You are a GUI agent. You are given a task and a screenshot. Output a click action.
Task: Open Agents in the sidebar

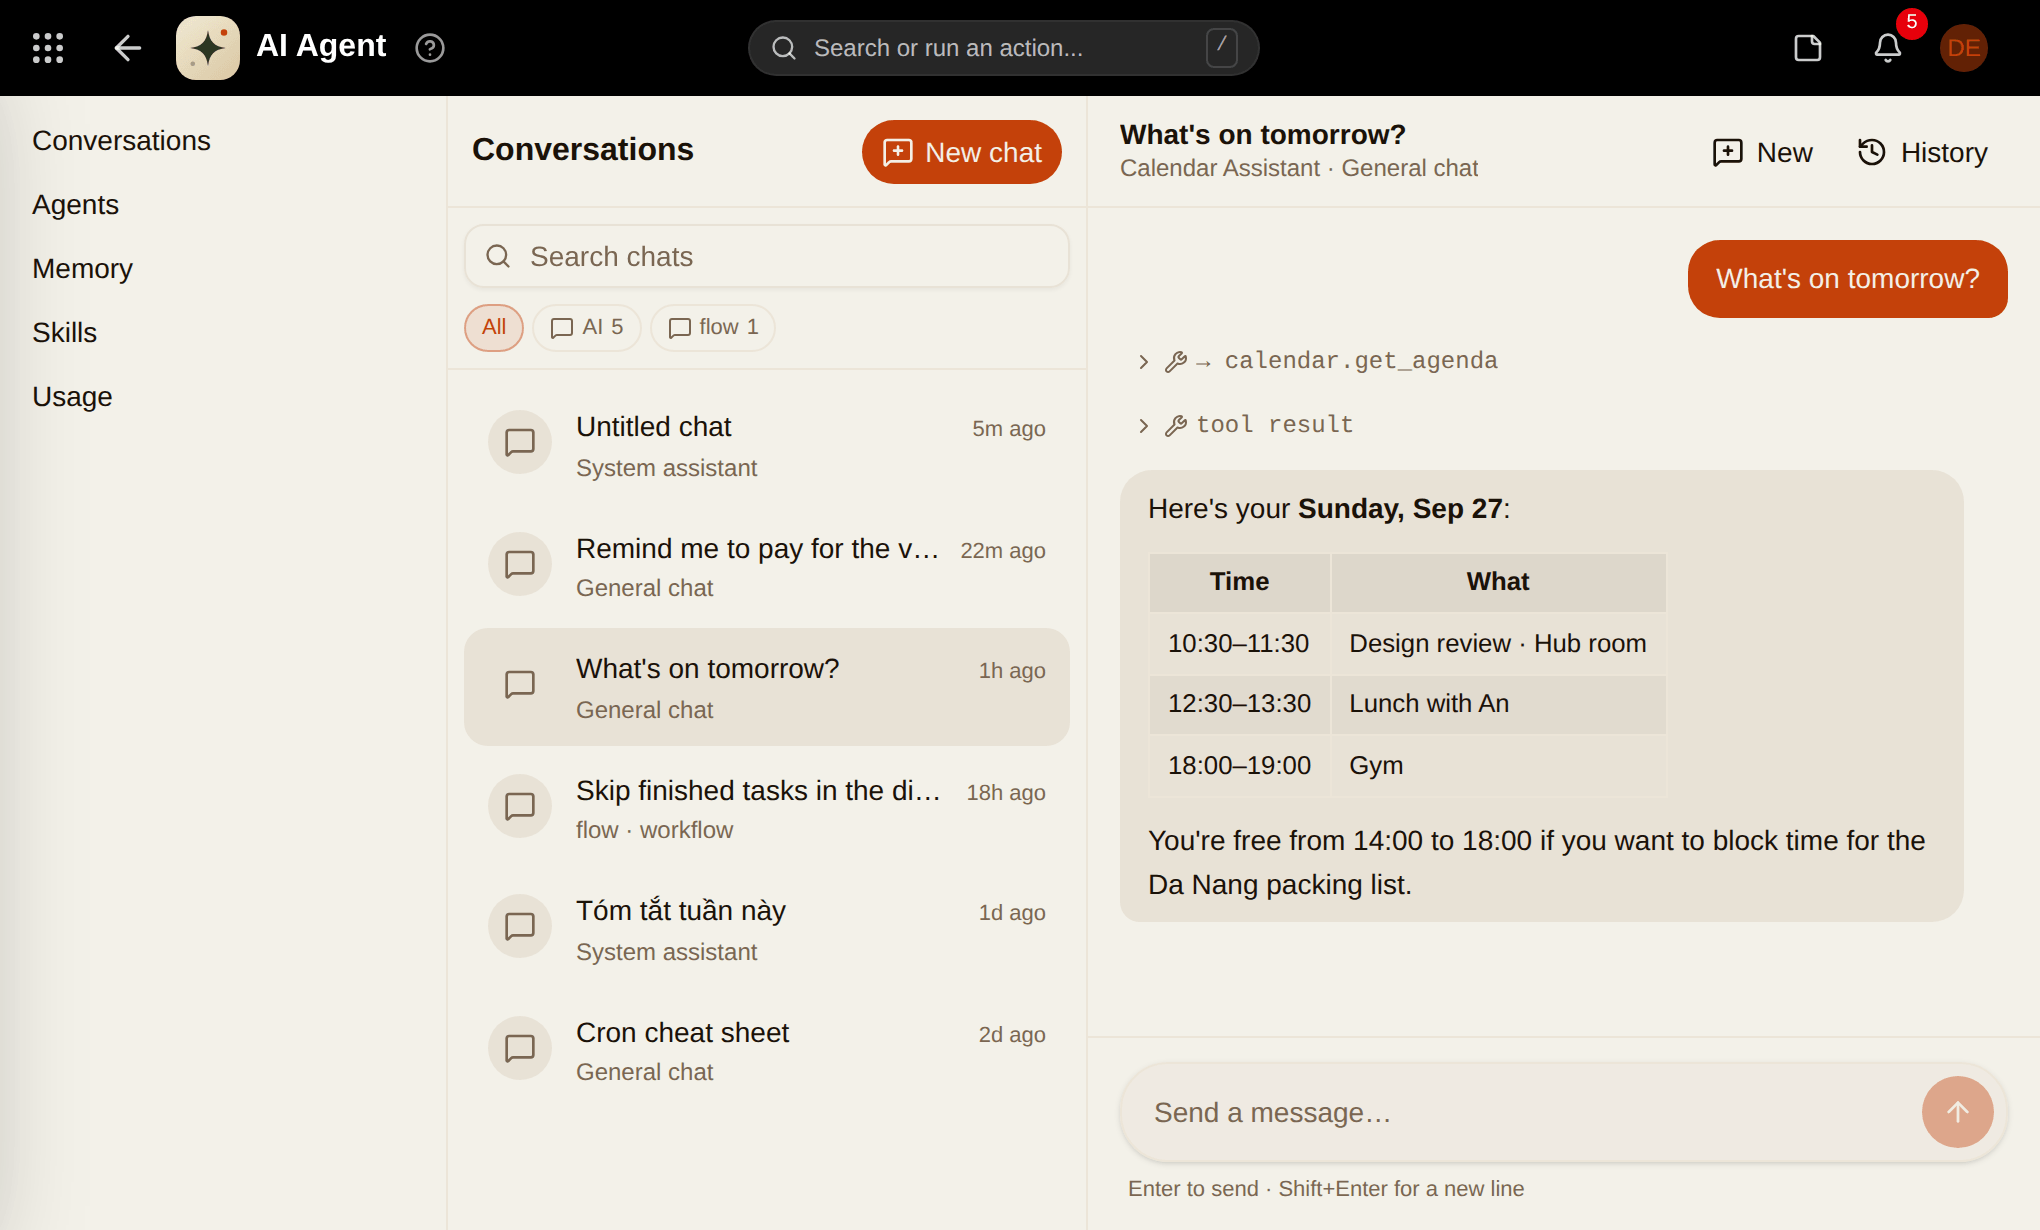76,205
